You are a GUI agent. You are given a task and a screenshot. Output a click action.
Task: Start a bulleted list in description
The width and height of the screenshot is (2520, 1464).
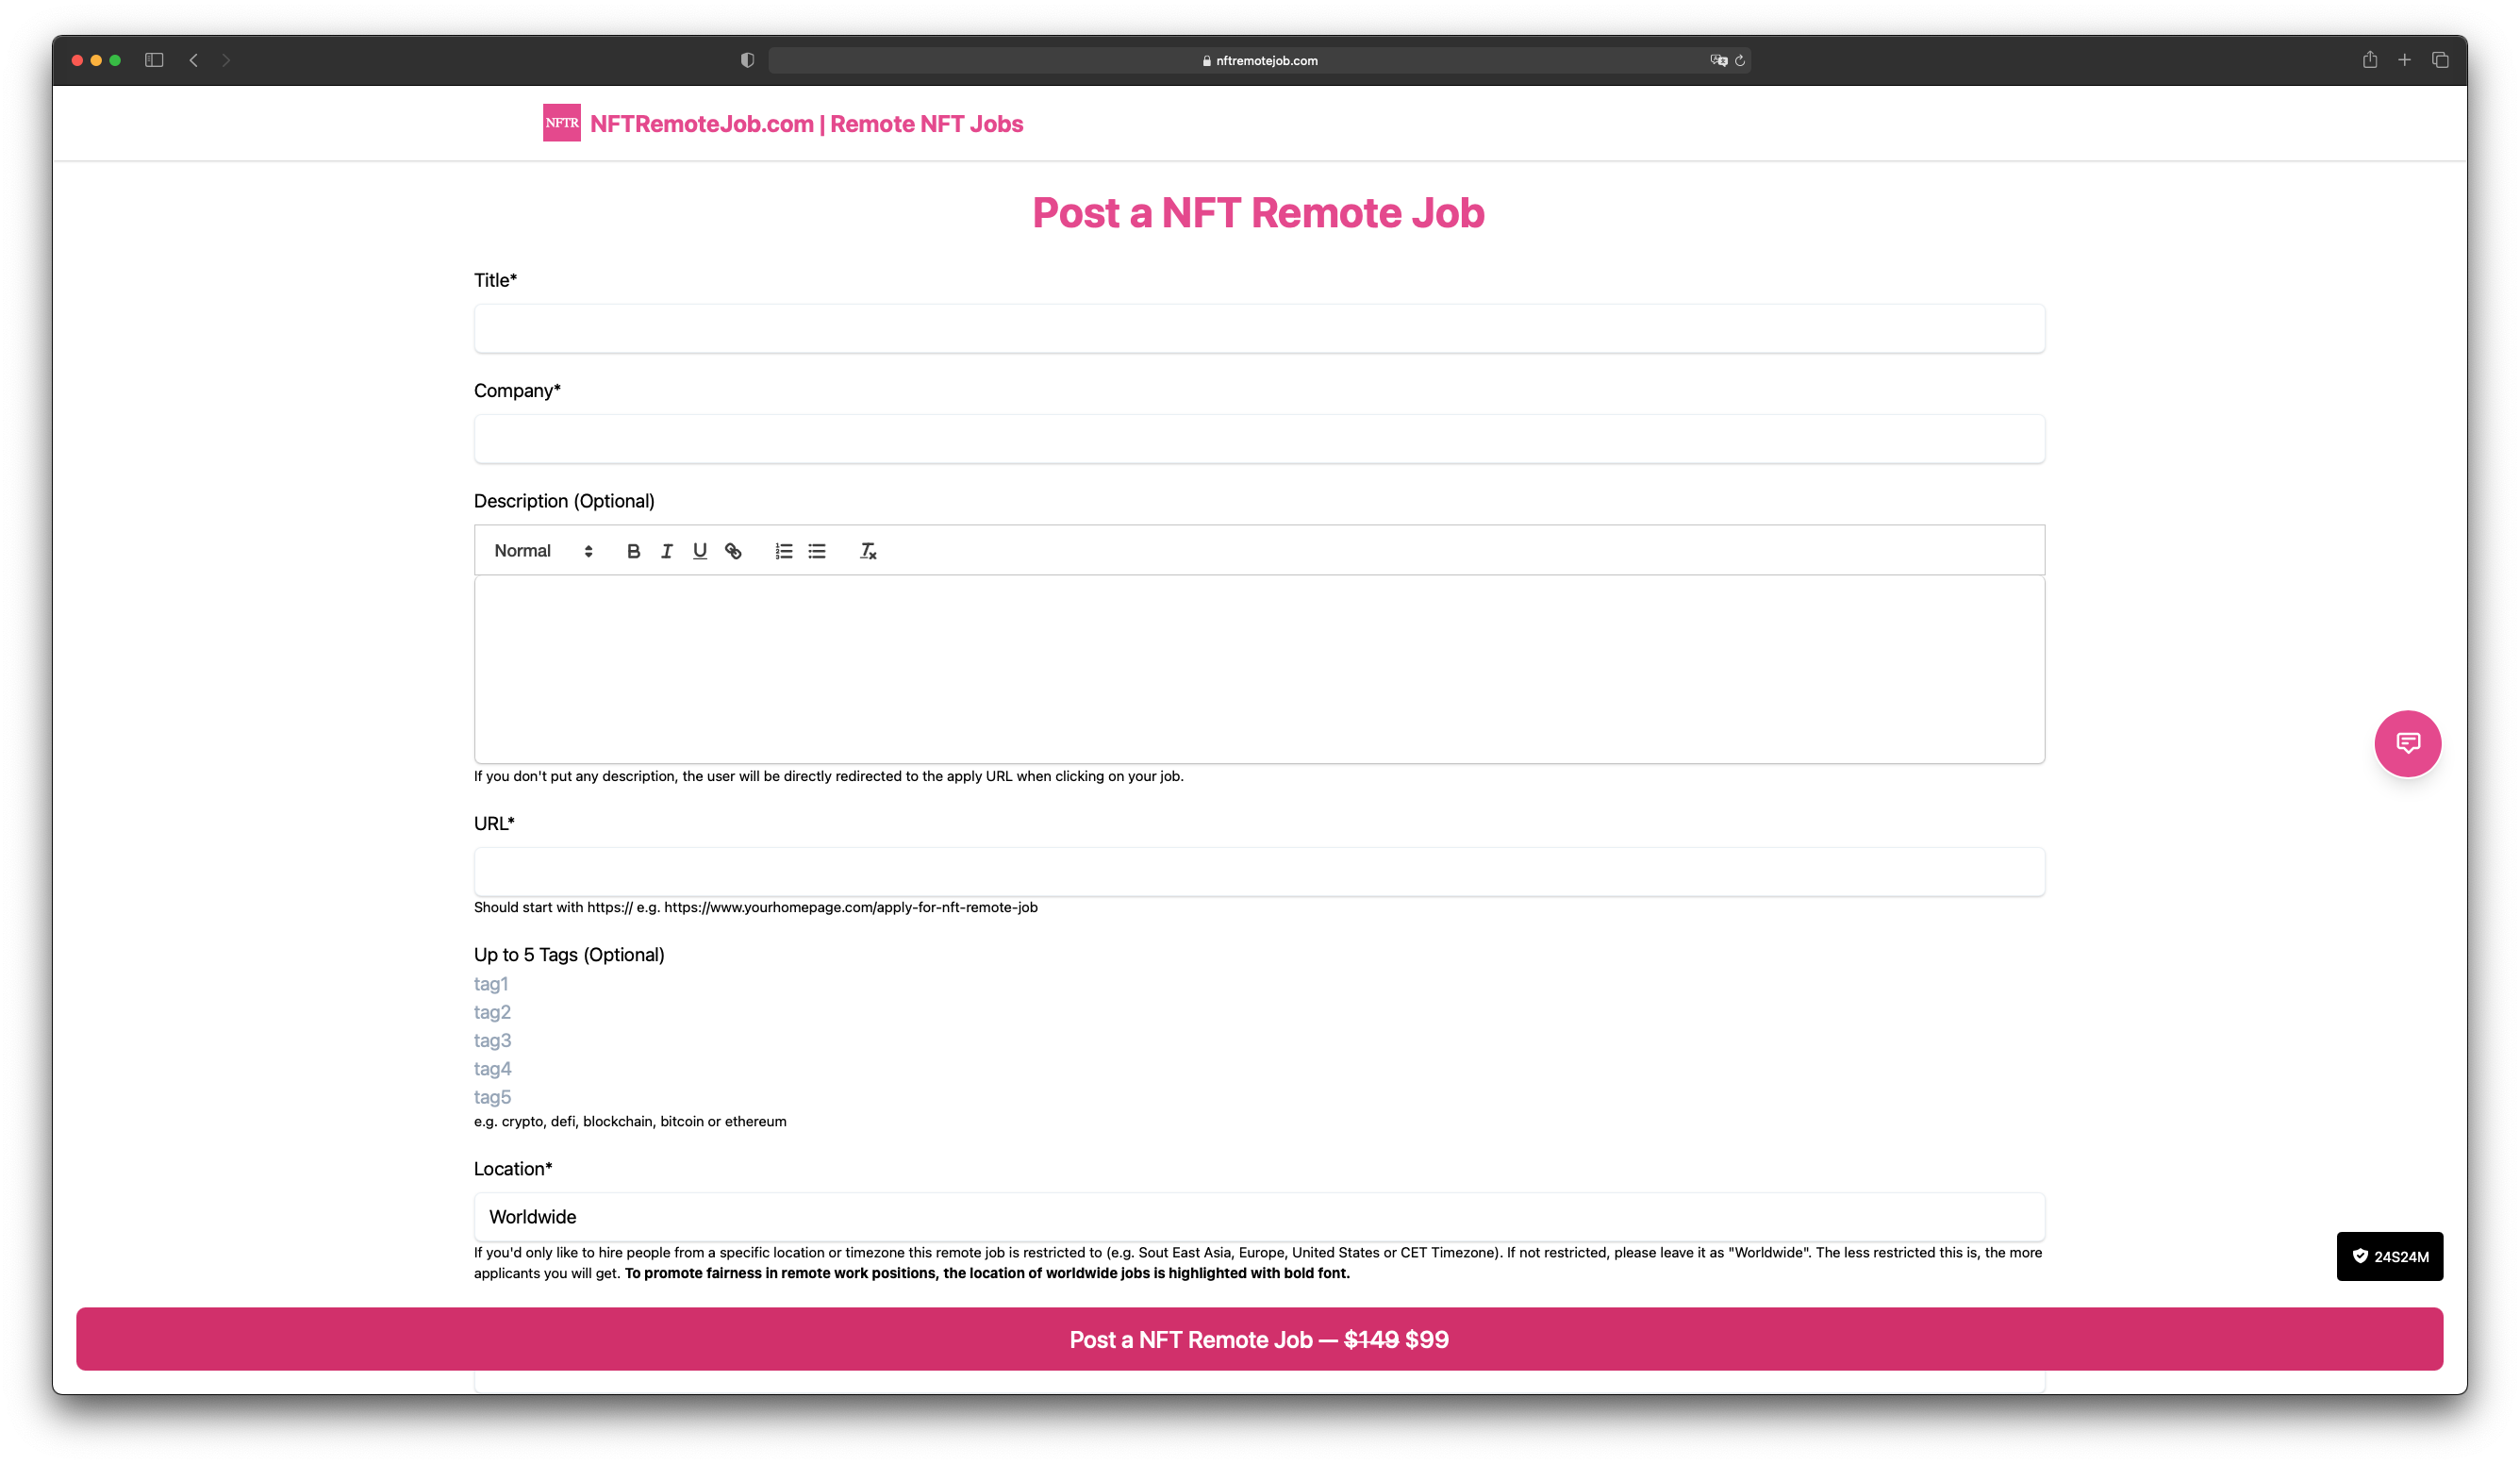[817, 551]
